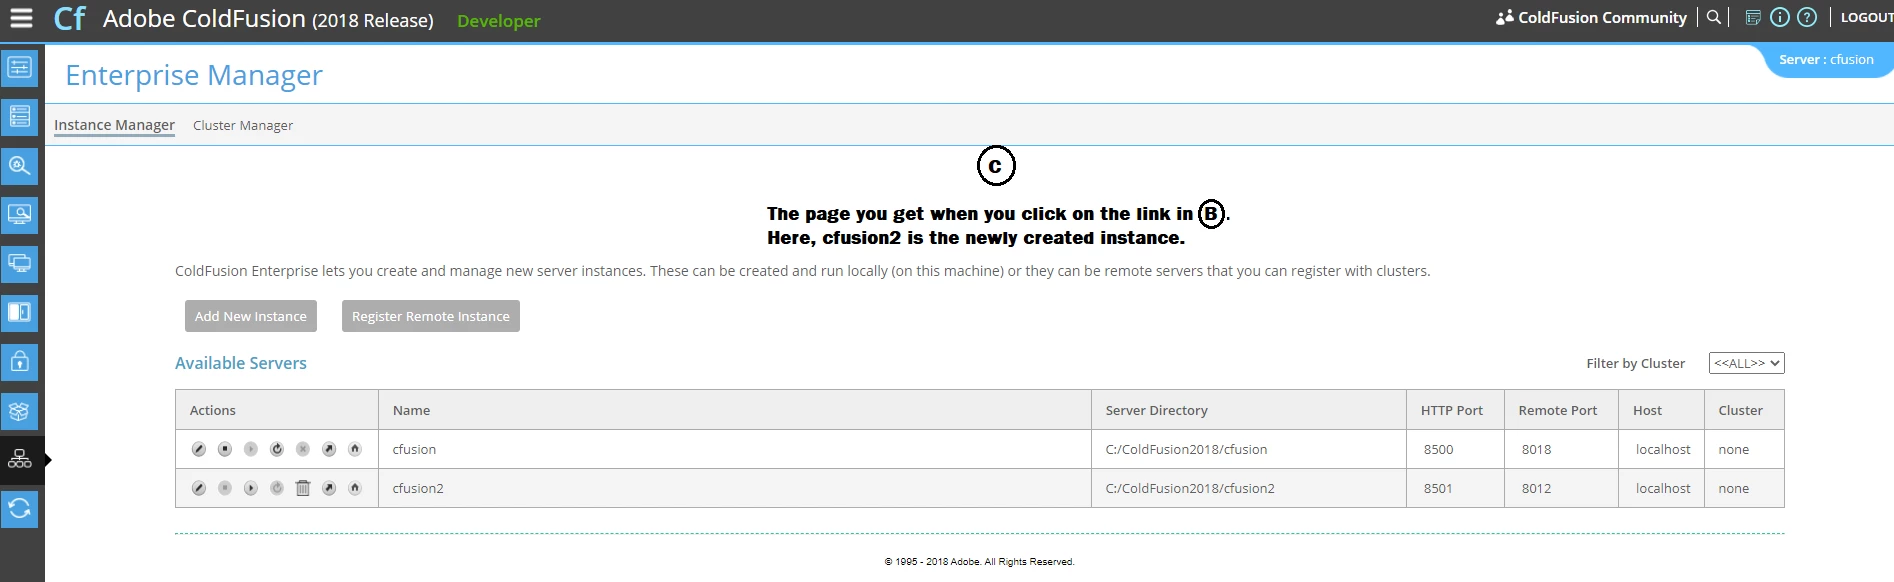Open the Server Update refresh sidebar icon

(19, 509)
